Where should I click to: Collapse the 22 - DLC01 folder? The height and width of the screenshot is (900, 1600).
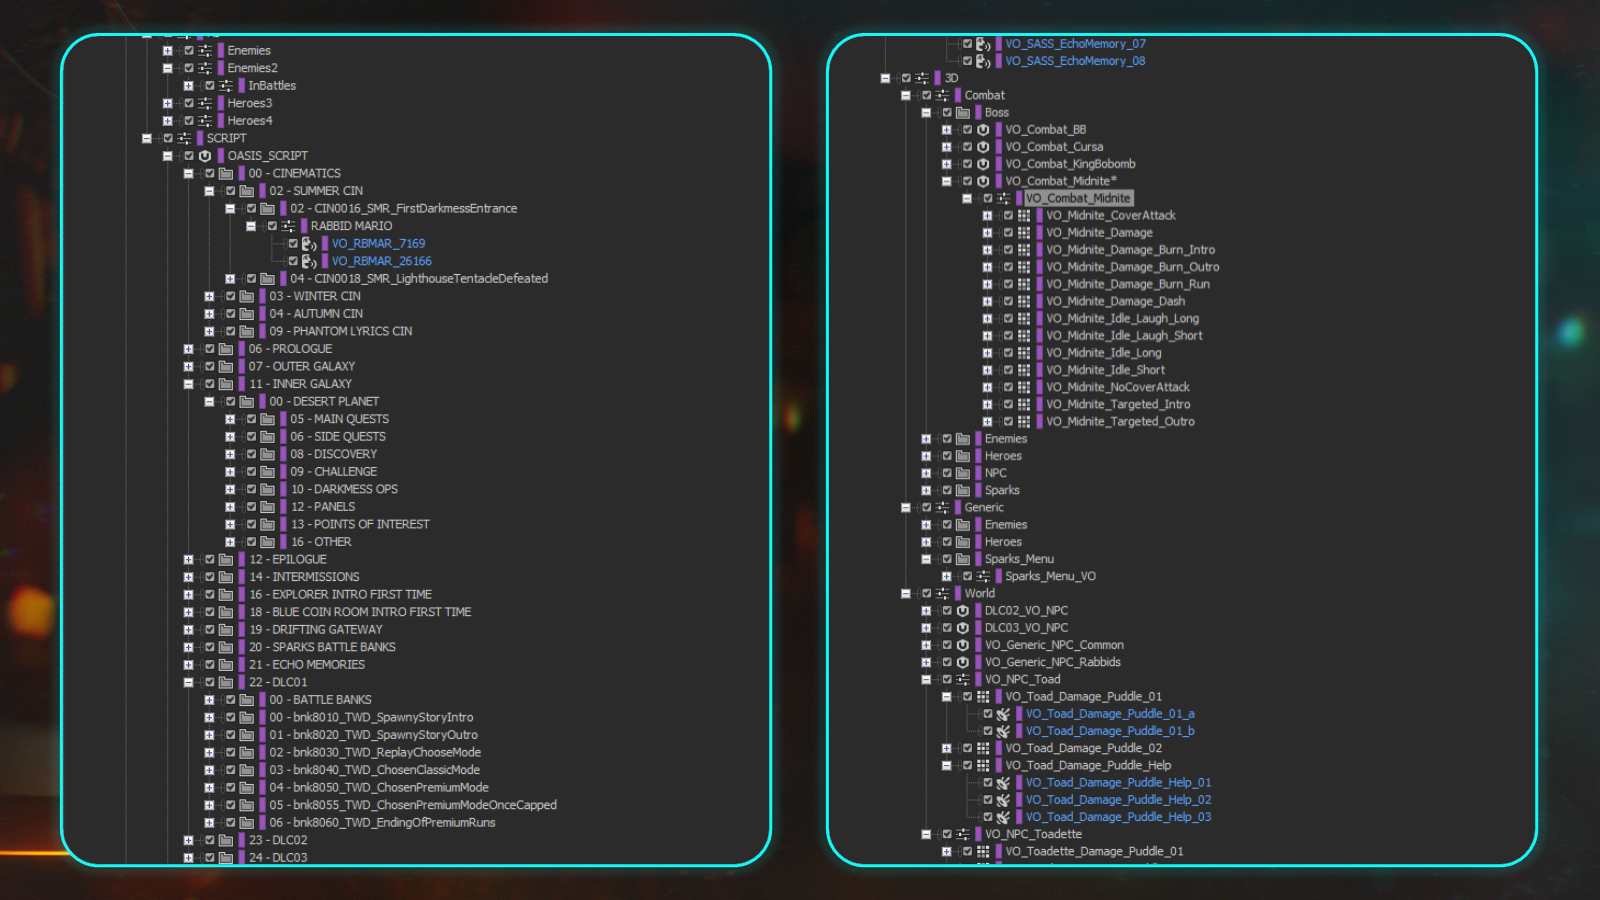pyautogui.click(x=188, y=682)
